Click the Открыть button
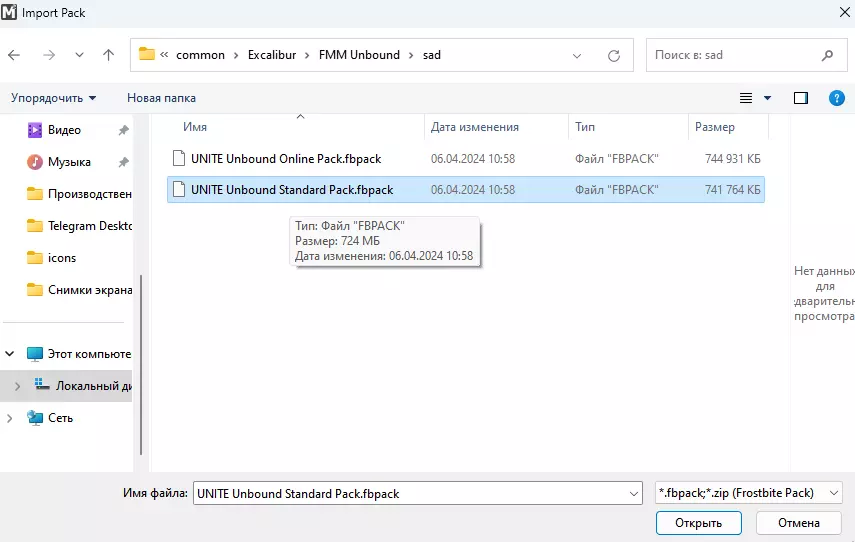This screenshot has height=542, width=855. point(699,523)
